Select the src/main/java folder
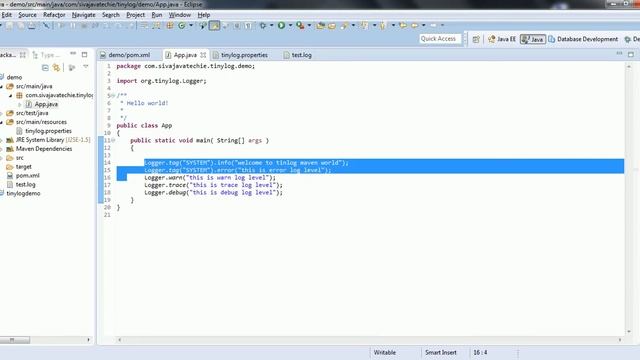 [33, 86]
